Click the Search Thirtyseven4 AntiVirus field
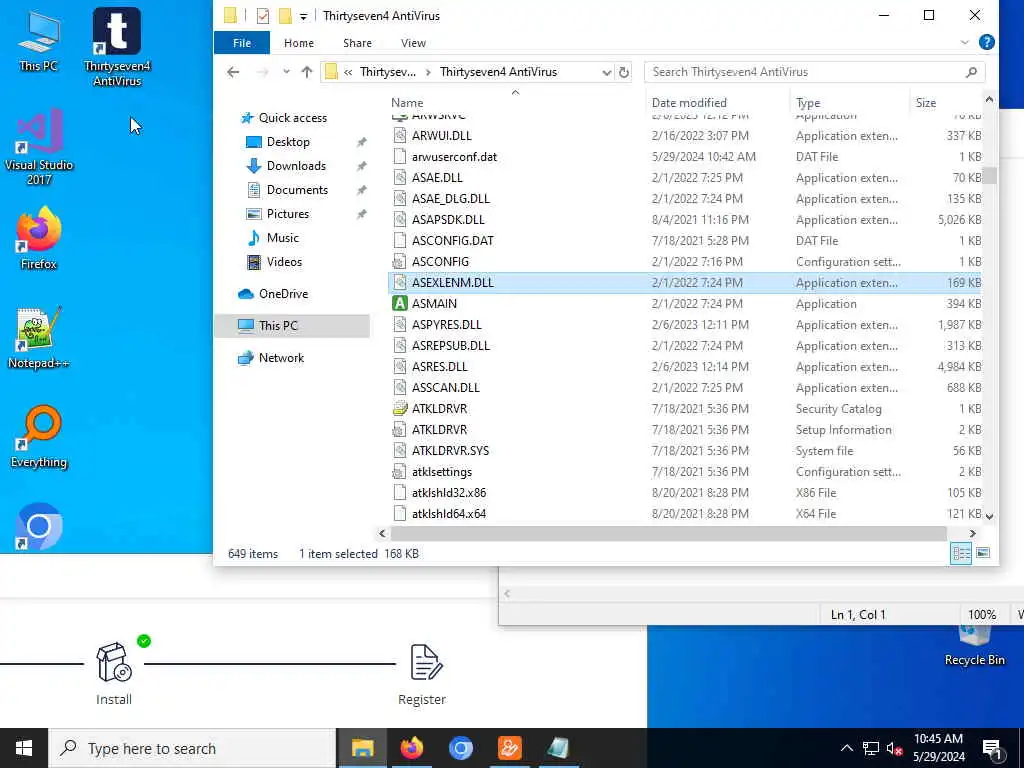Screen dimensions: 1024x768 (814, 72)
